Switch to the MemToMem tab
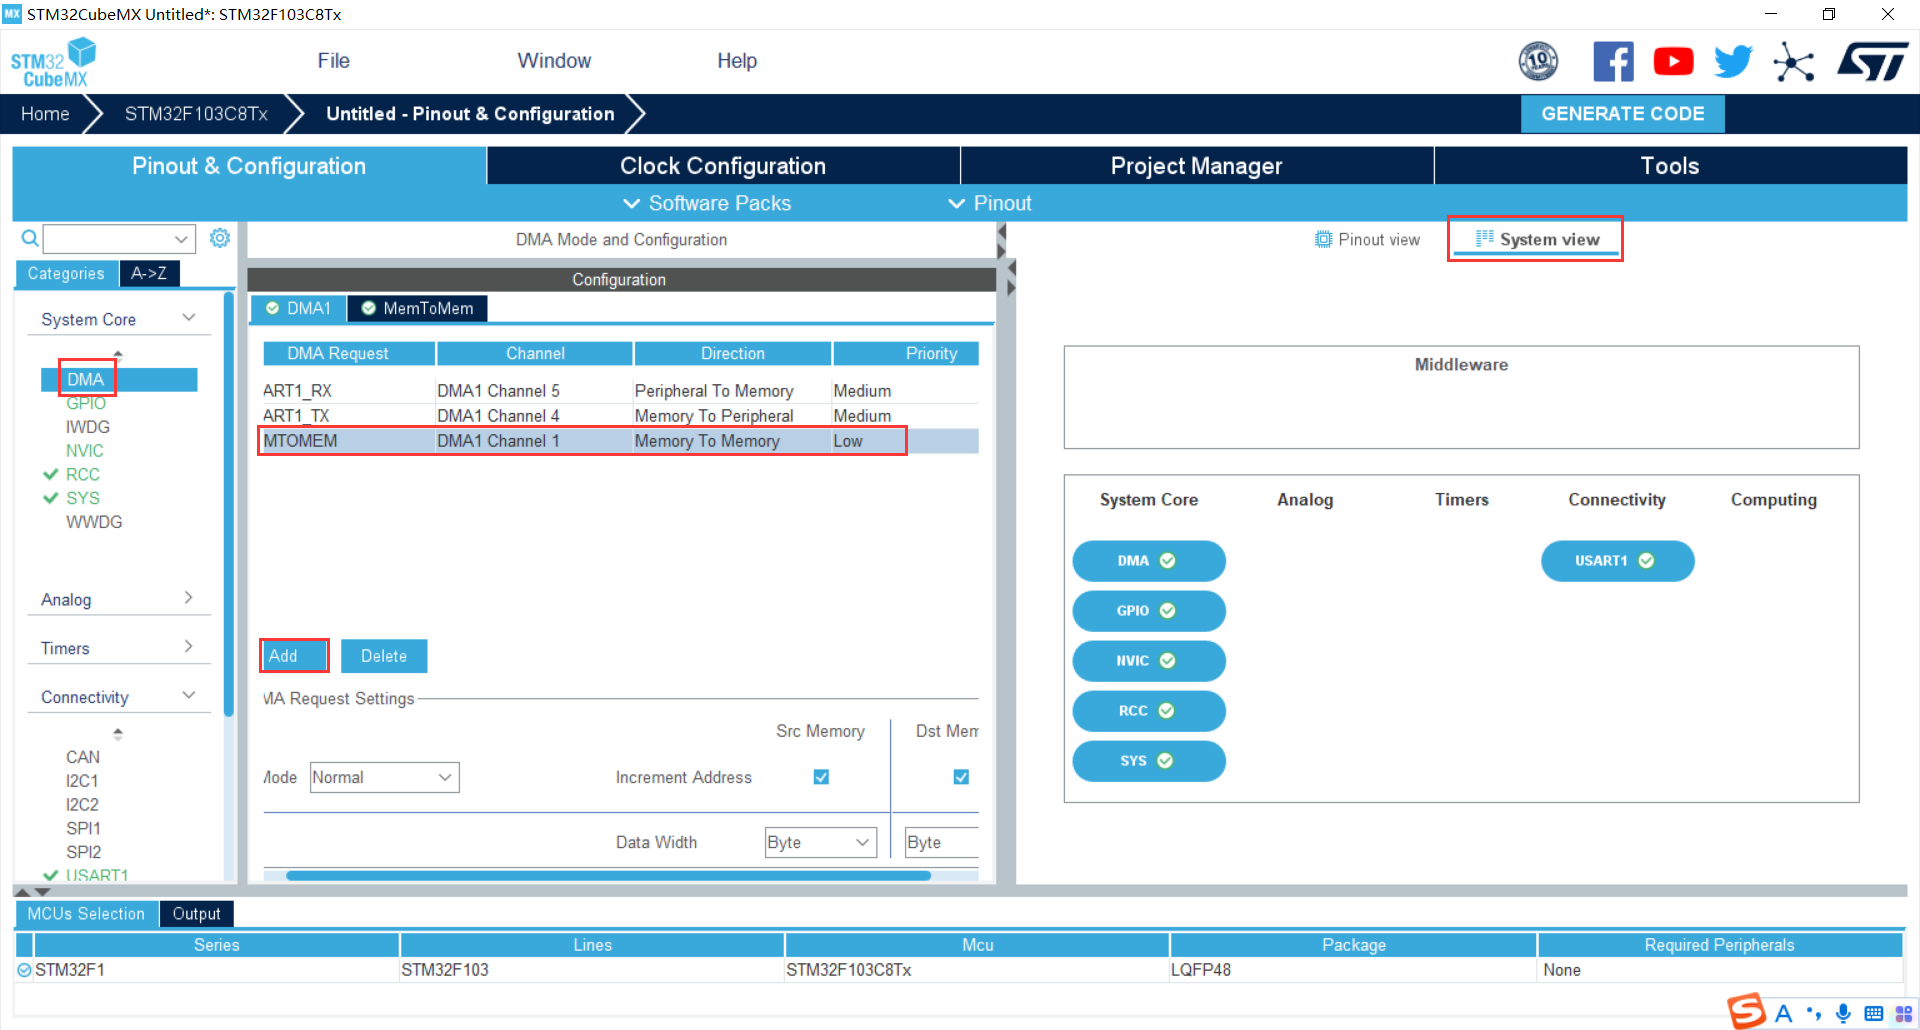 (x=418, y=308)
